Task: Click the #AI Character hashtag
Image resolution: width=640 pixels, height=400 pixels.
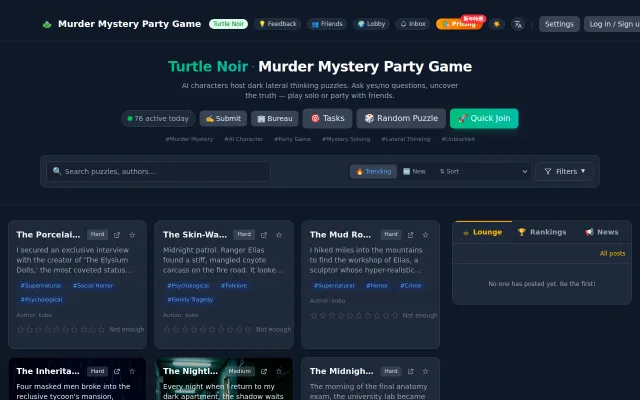Action: point(243,139)
